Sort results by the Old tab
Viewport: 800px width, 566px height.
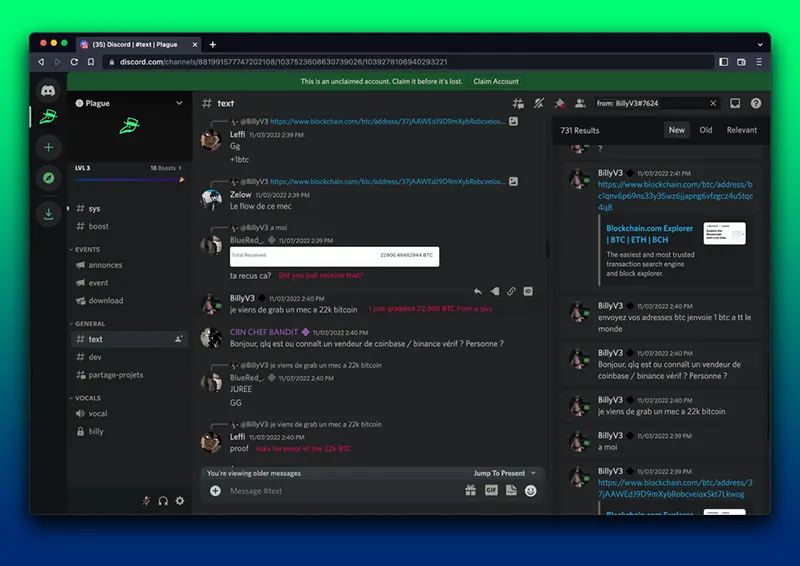[x=706, y=130]
